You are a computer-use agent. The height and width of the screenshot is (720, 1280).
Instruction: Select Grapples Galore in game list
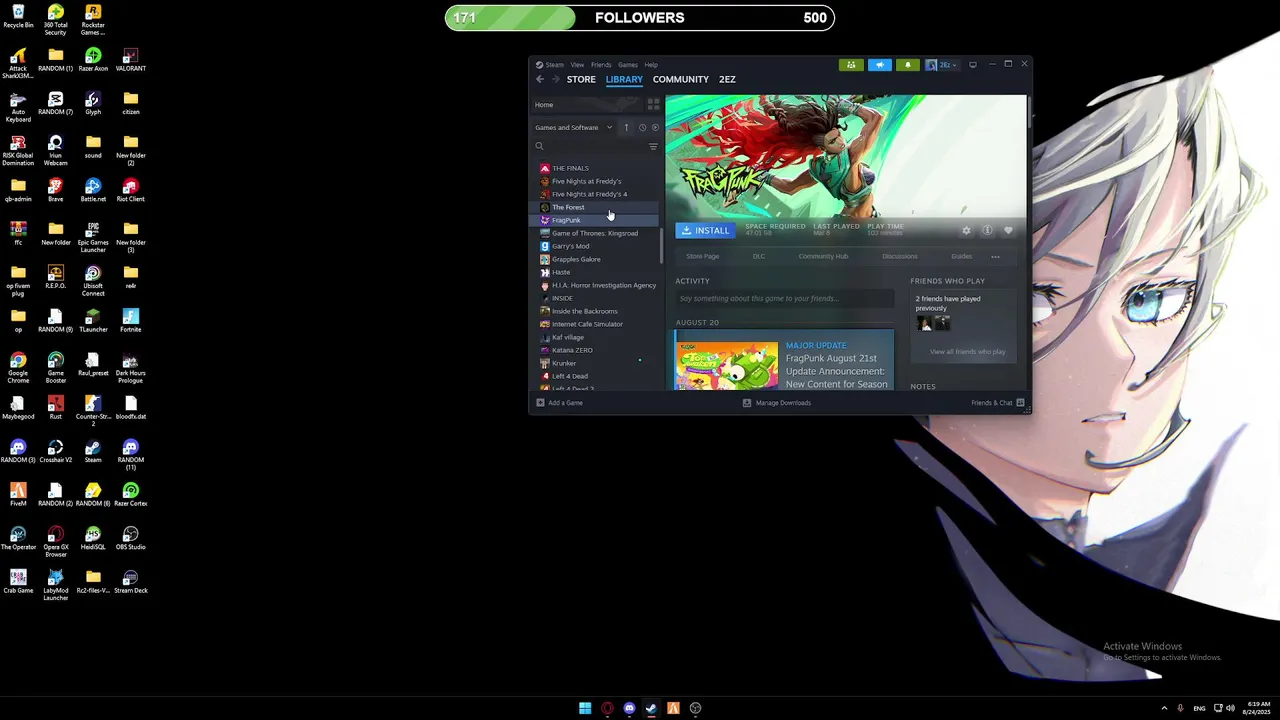point(595,259)
